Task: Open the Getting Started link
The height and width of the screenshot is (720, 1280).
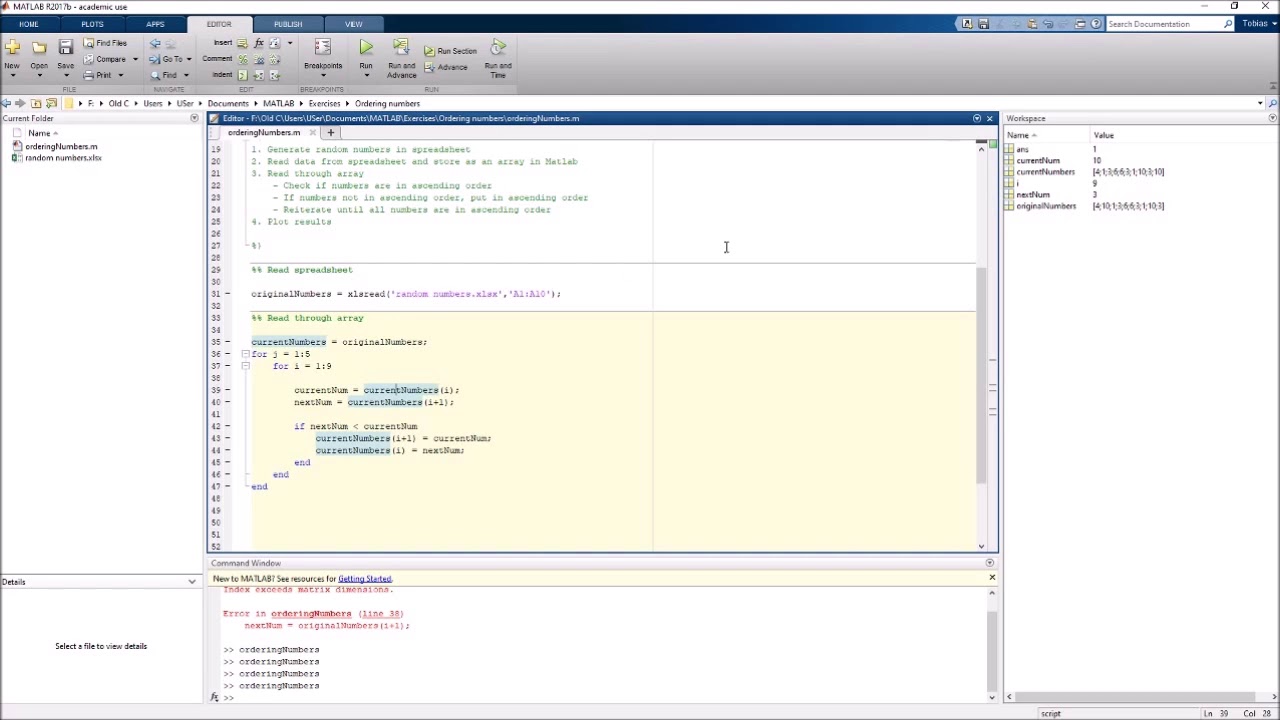Action: pyautogui.click(x=365, y=579)
